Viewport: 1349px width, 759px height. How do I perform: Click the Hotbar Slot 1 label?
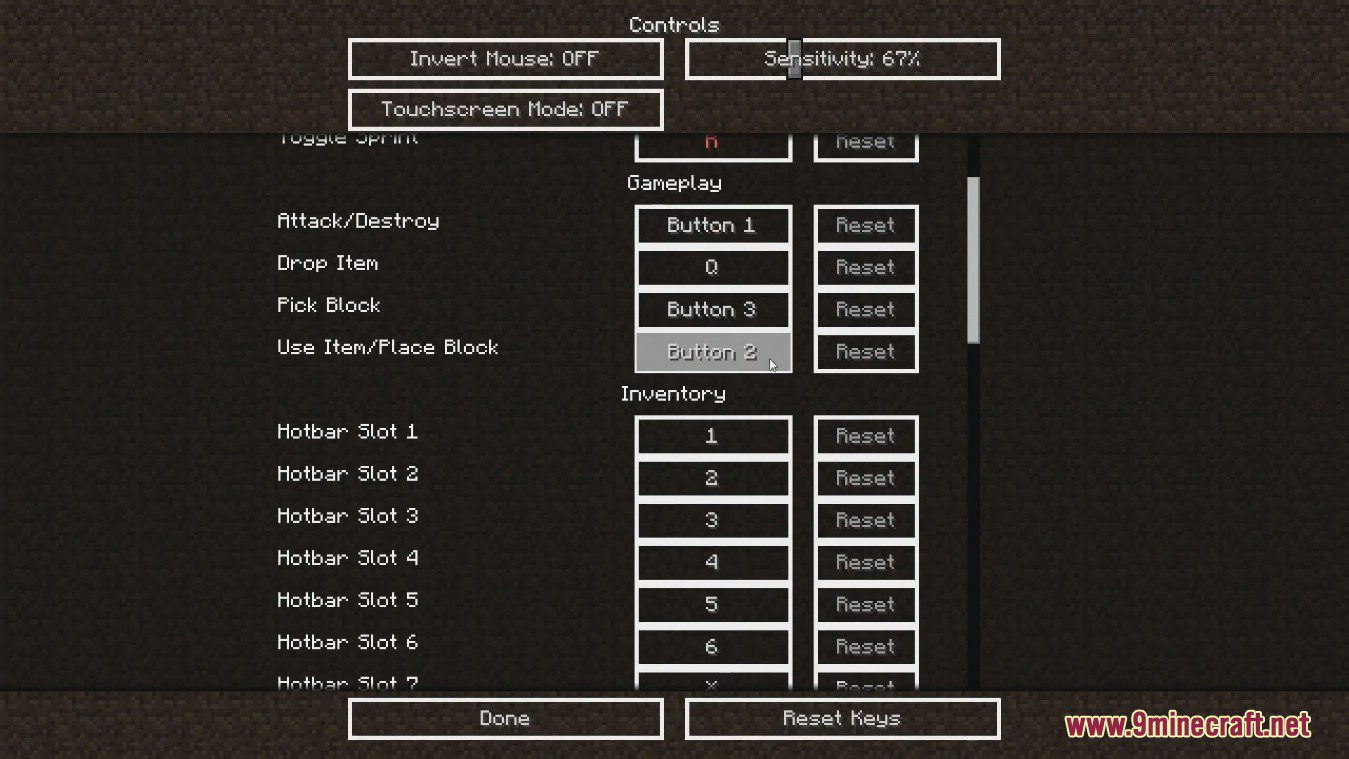(348, 432)
